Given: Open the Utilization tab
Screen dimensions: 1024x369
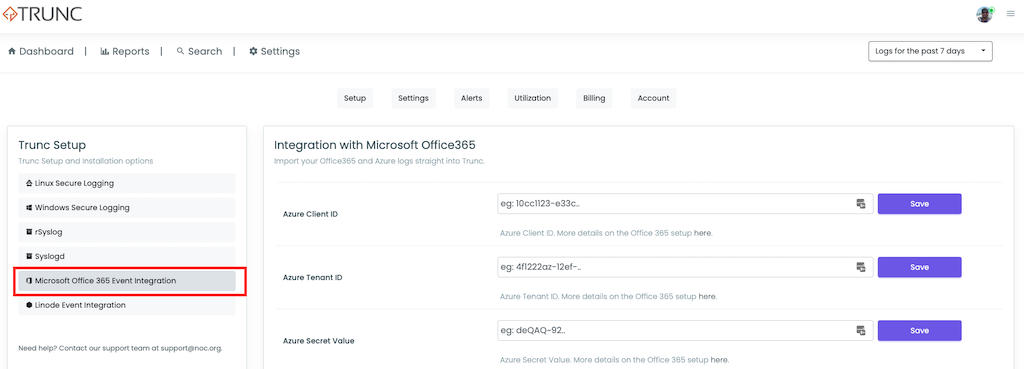Looking at the screenshot, I should tap(532, 98).
